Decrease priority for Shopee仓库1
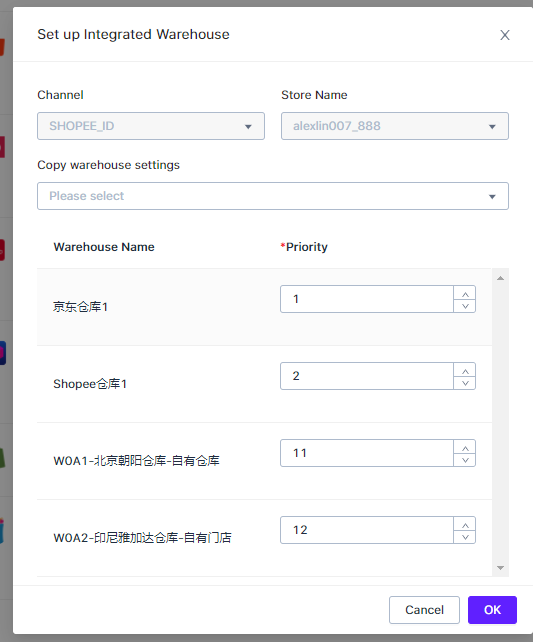The width and height of the screenshot is (533, 642). pyautogui.click(x=465, y=383)
